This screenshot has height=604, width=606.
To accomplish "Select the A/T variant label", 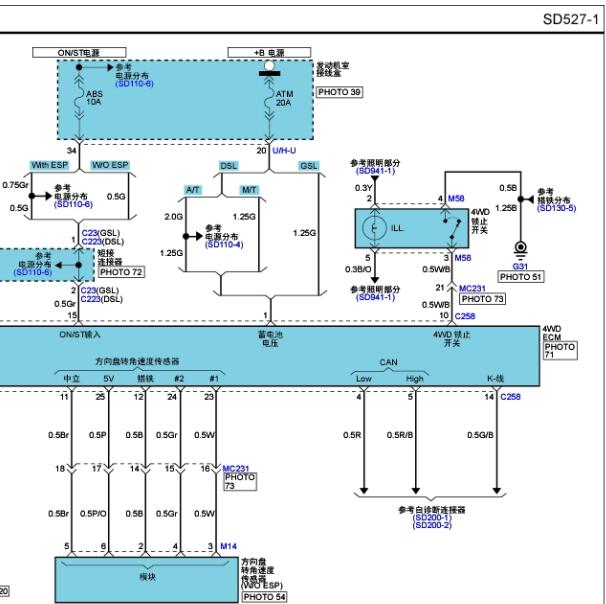I will click(192, 190).
